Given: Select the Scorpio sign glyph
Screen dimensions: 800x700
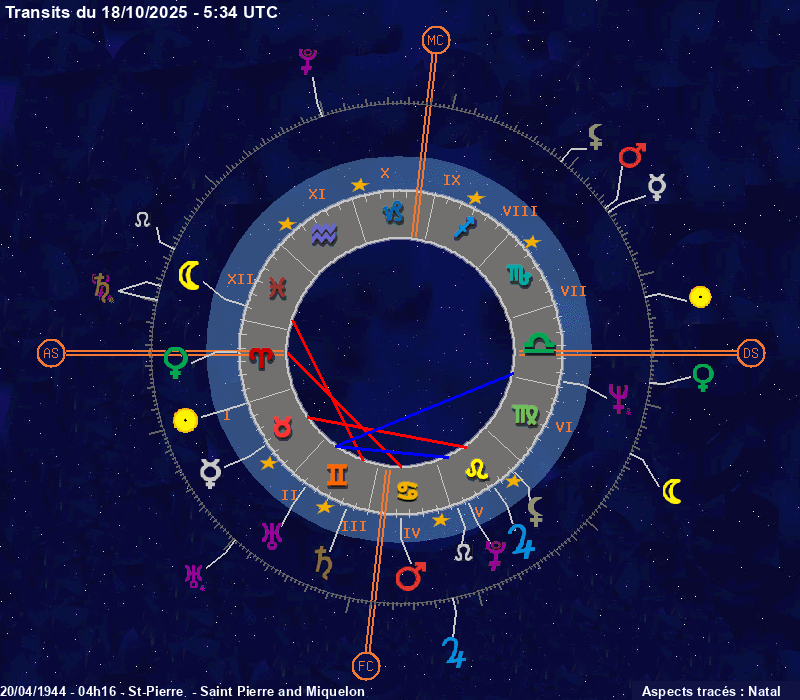Looking at the screenshot, I should (x=518, y=272).
